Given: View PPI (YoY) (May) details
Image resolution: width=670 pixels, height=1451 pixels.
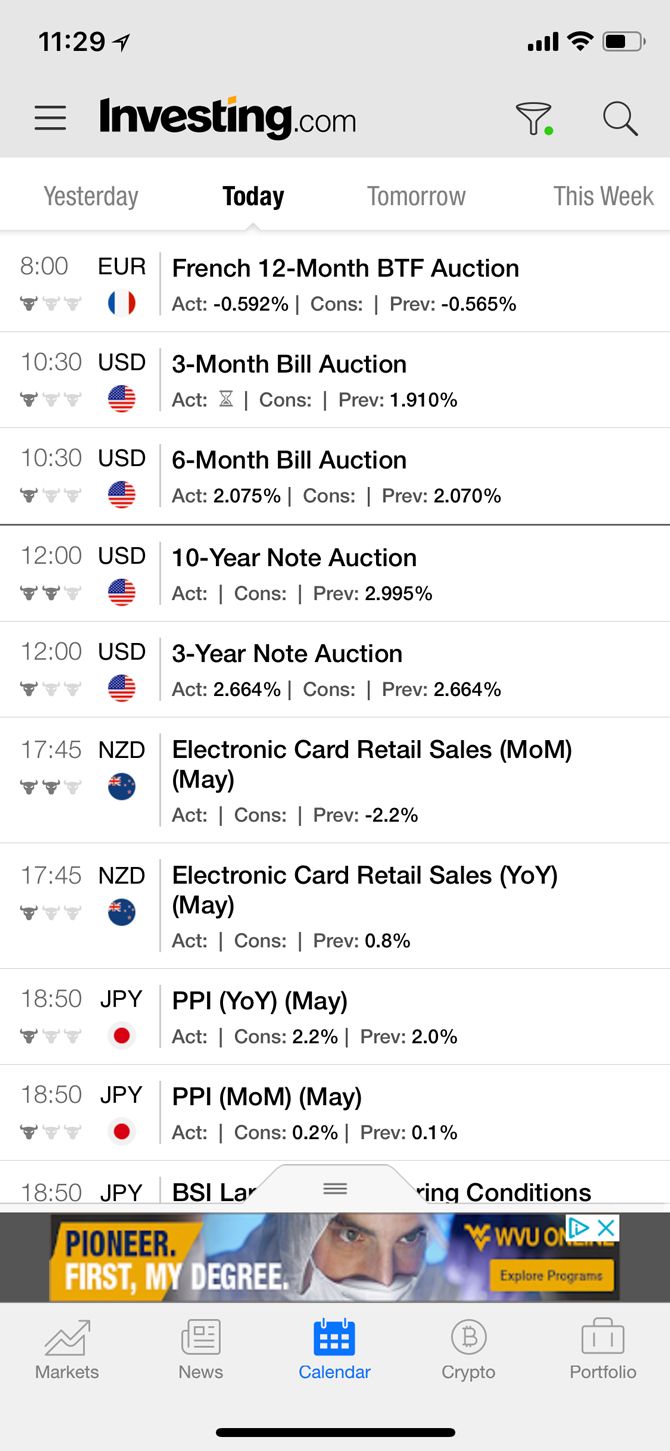Looking at the screenshot, I should click(x=260, y=1001).
